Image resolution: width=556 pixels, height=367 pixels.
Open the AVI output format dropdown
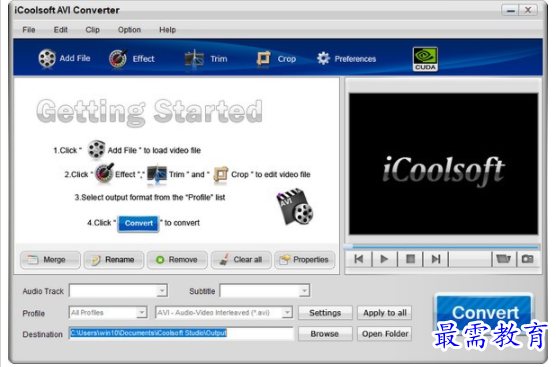tap(224, 312)
